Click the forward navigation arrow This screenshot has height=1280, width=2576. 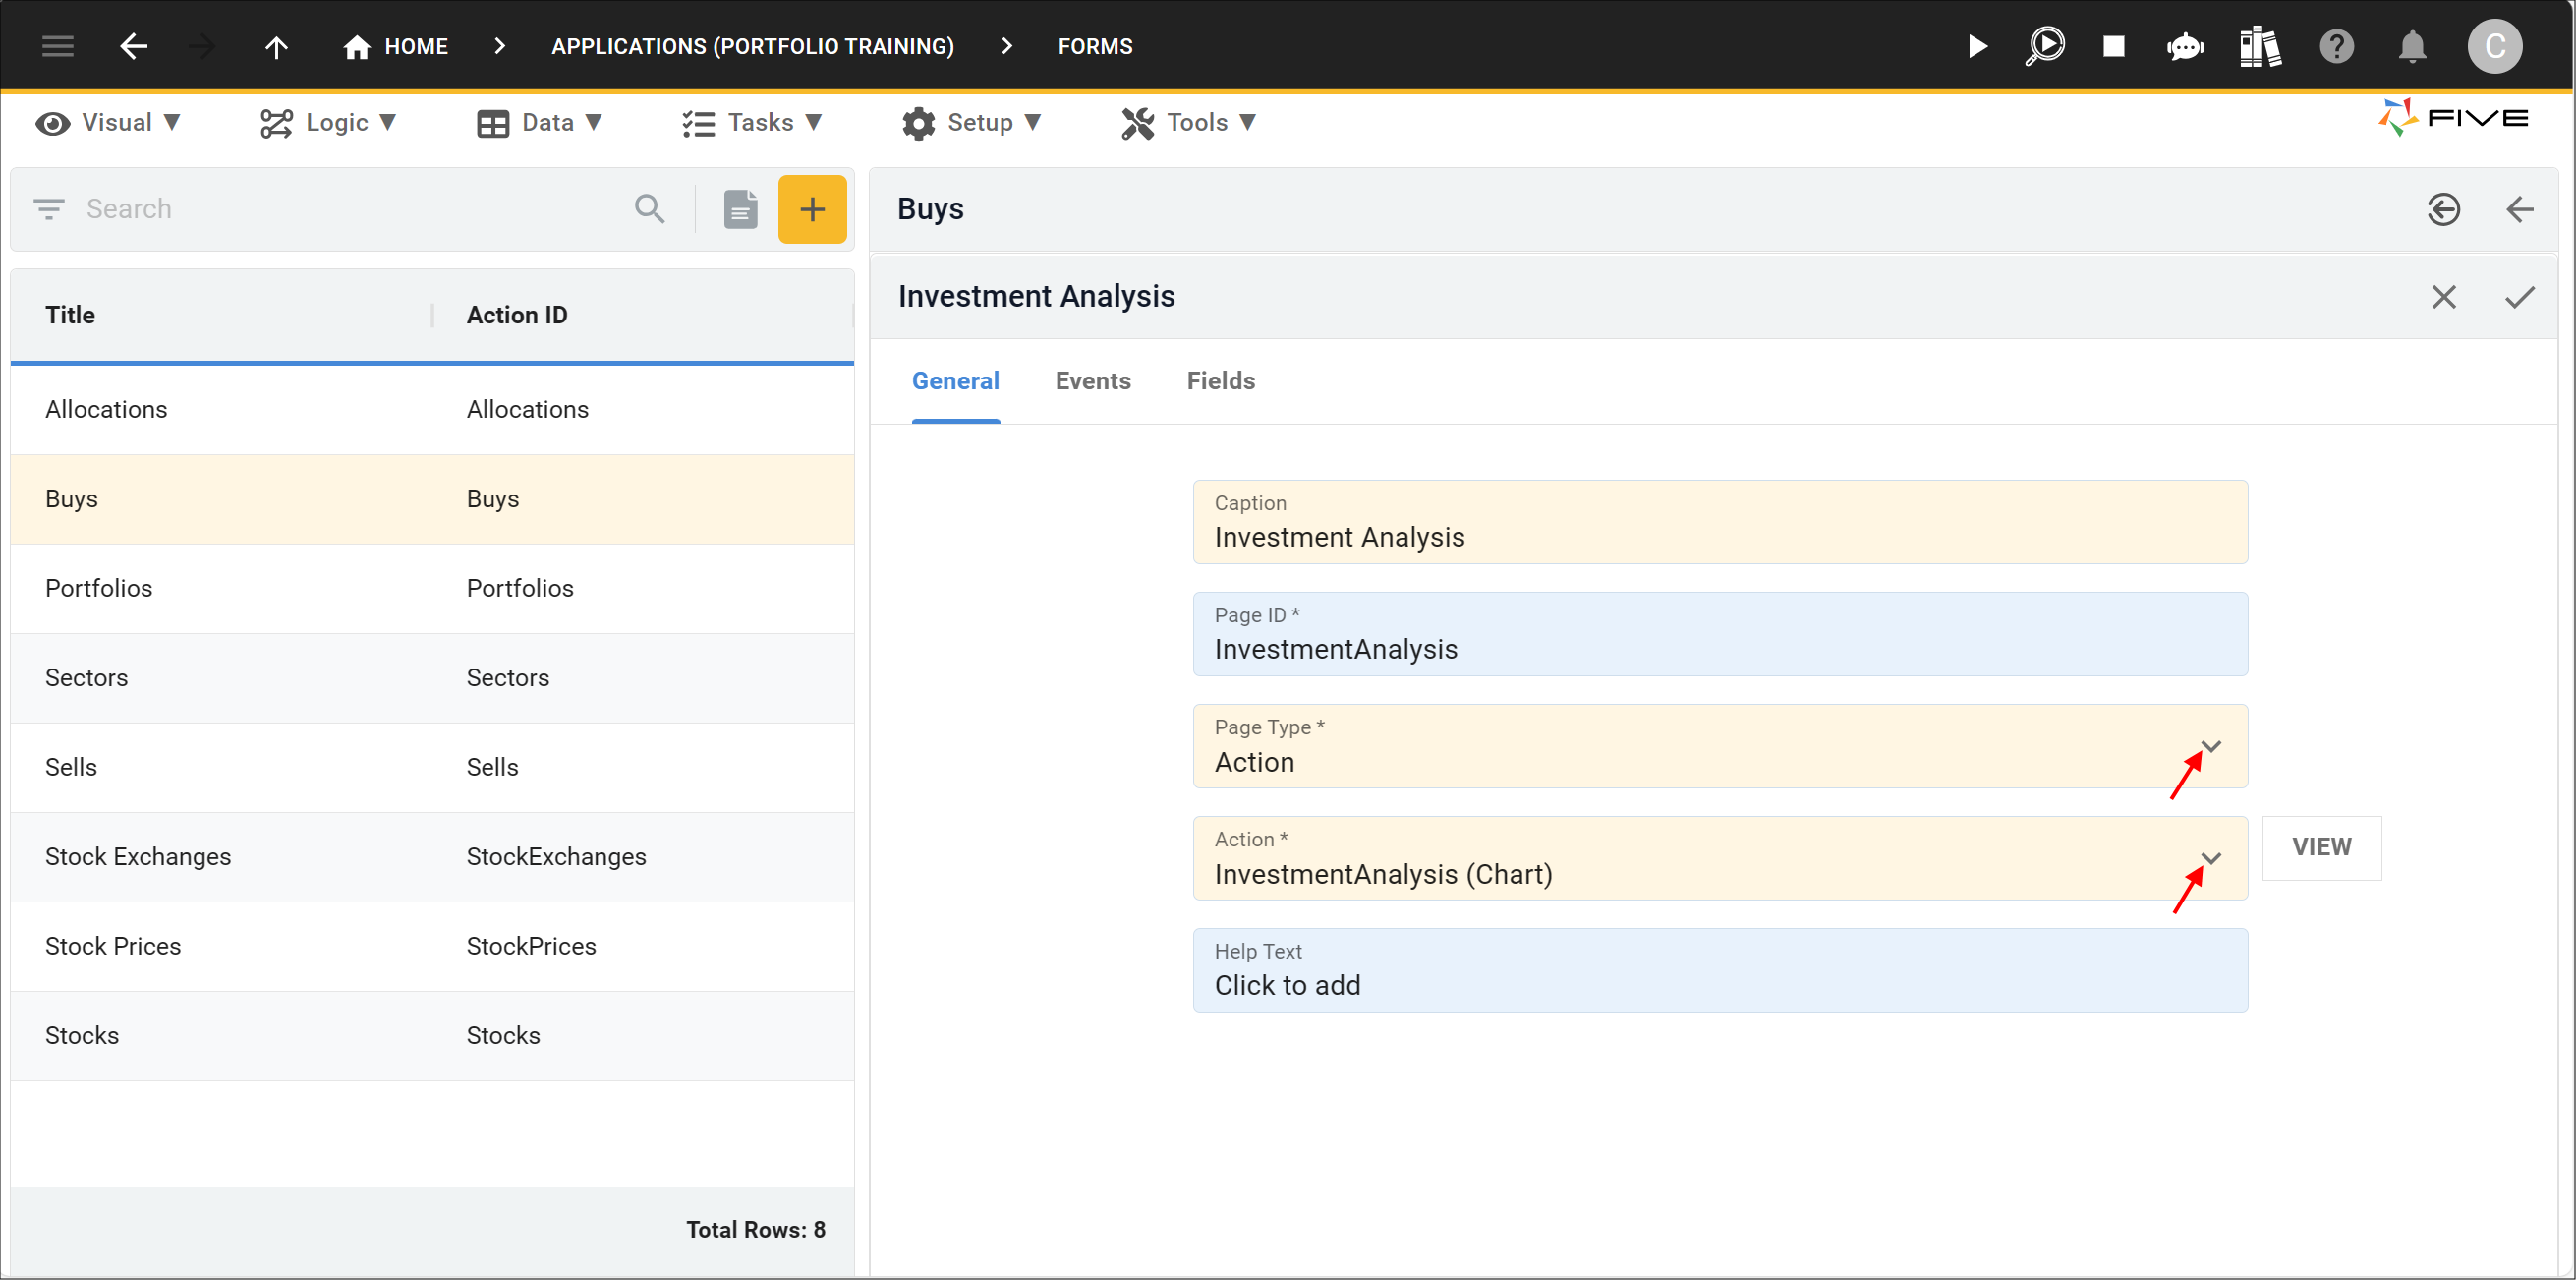pyautogui.click(x=202, y=46)
